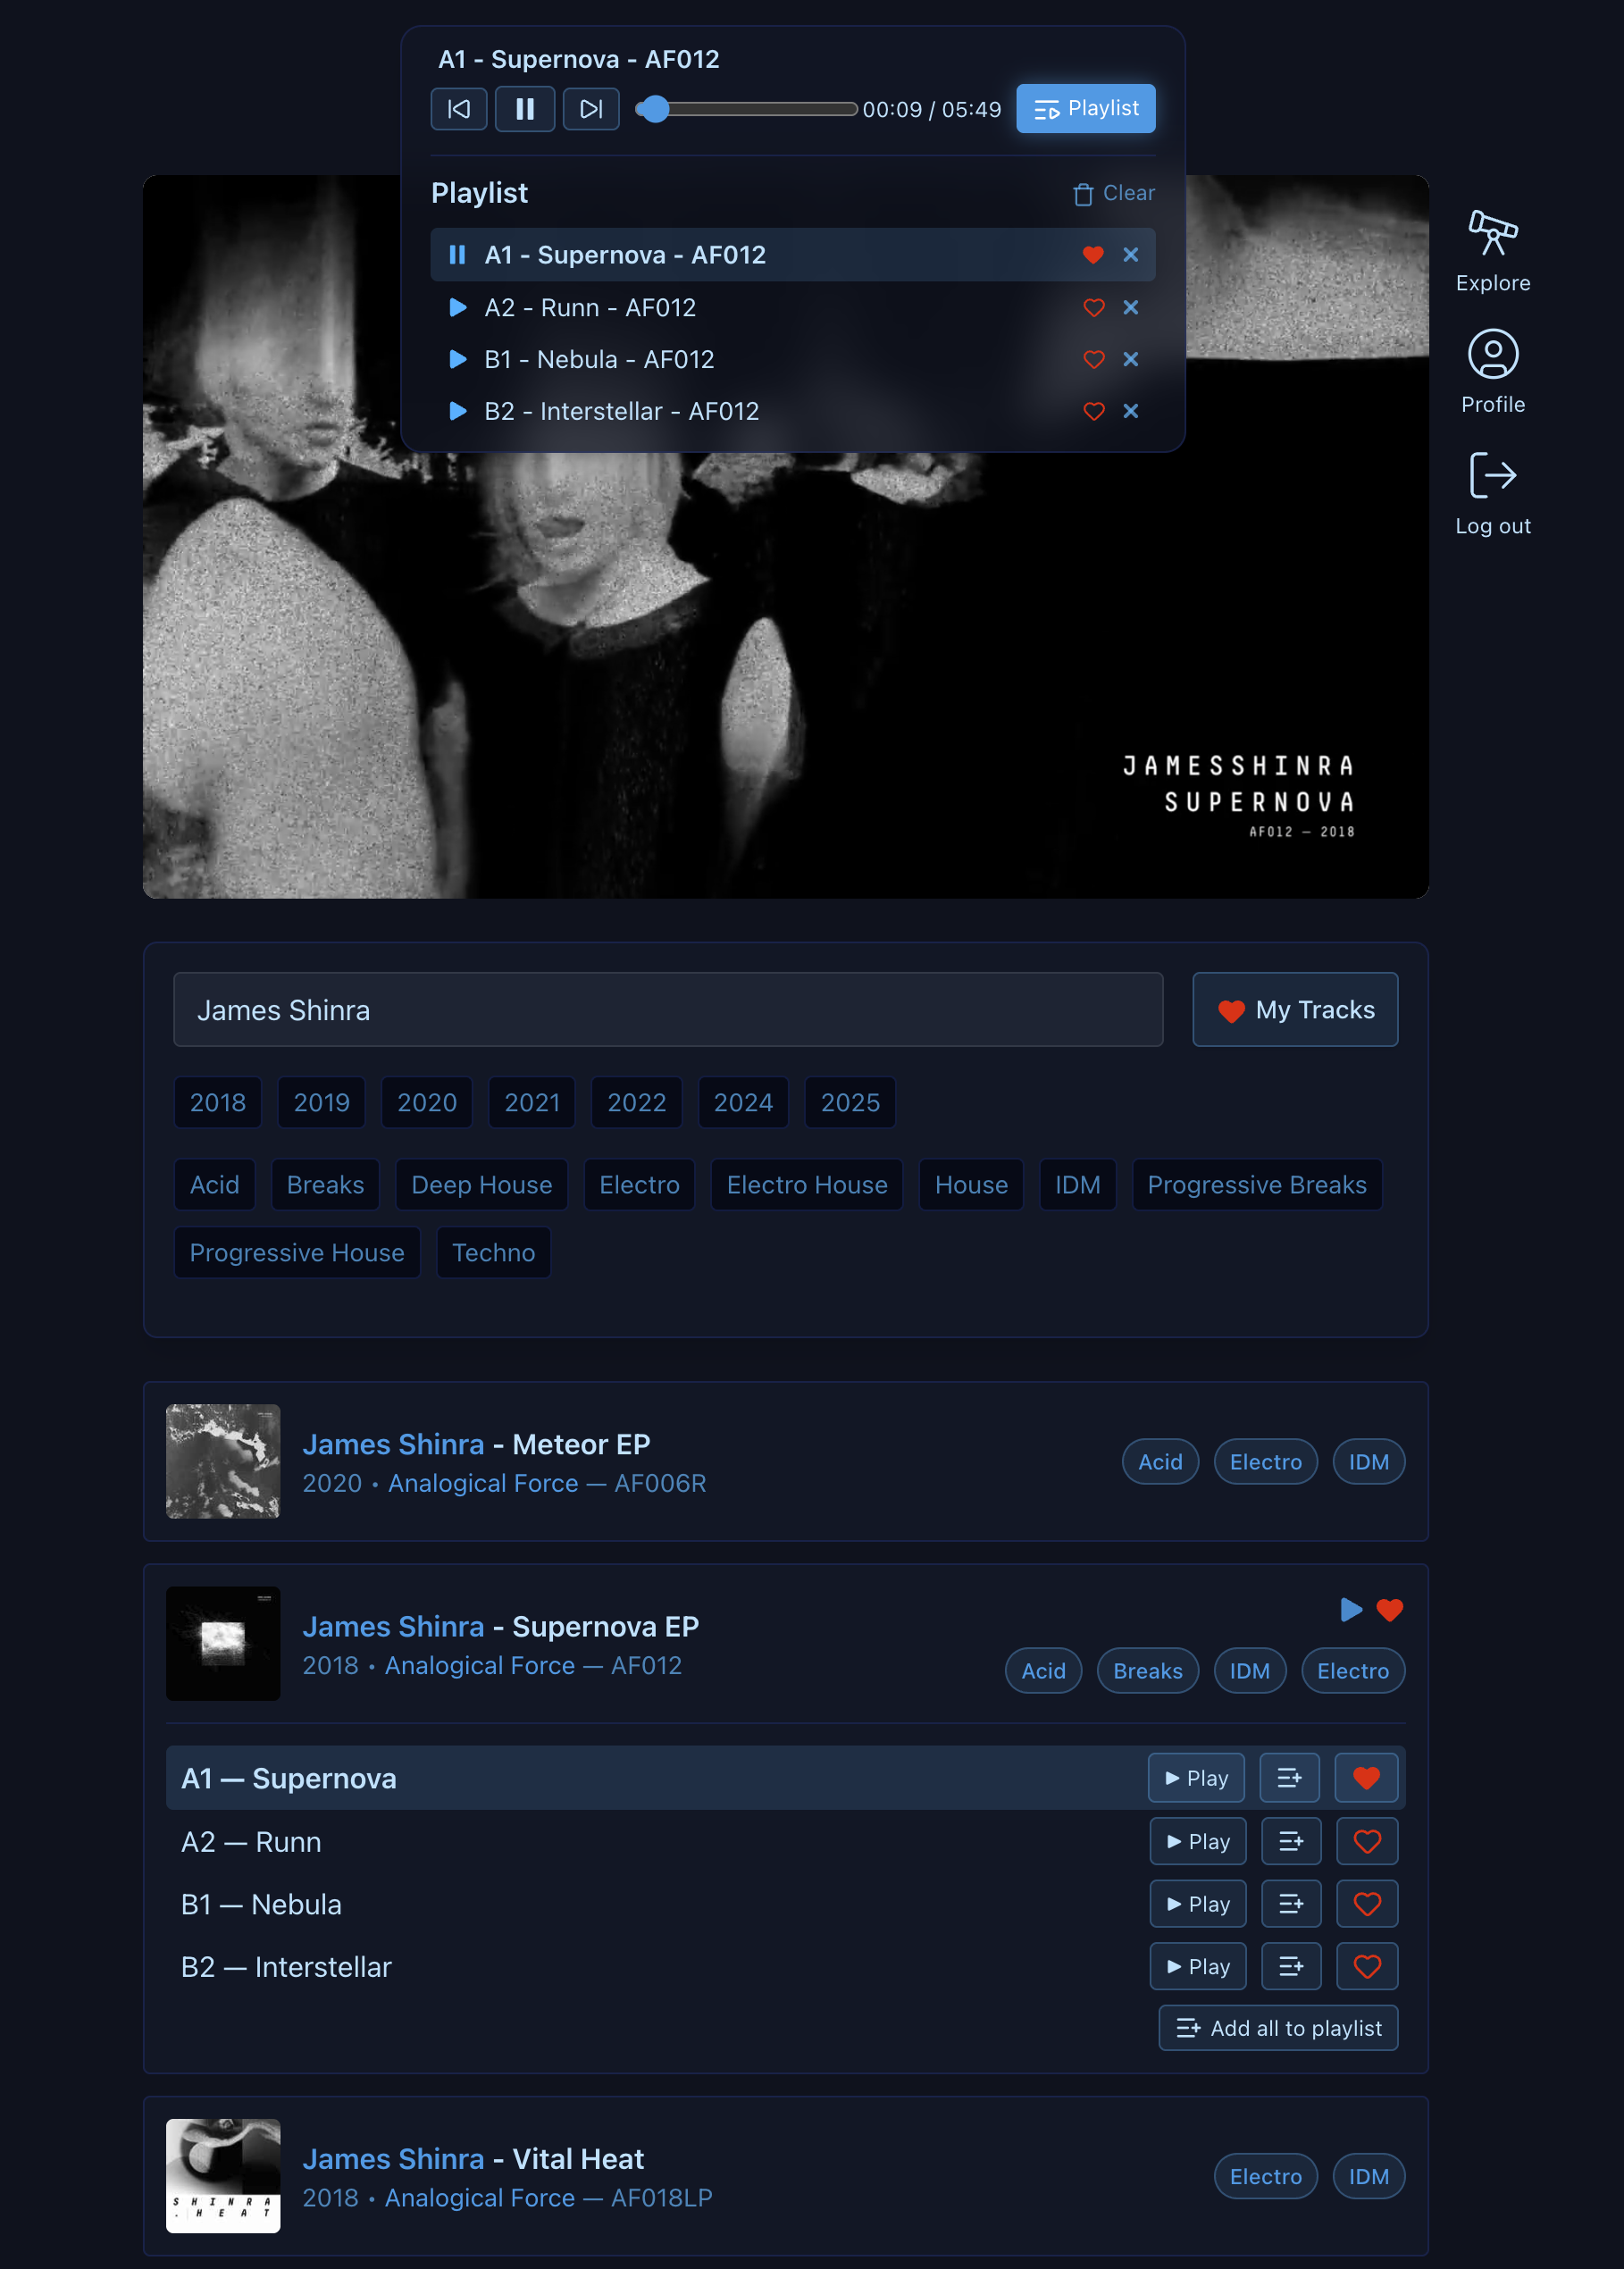The width and height of the screenshot is (1624, 2269).
Task: Remove A2 - Runn from playlist
Action: point(1130,308)
